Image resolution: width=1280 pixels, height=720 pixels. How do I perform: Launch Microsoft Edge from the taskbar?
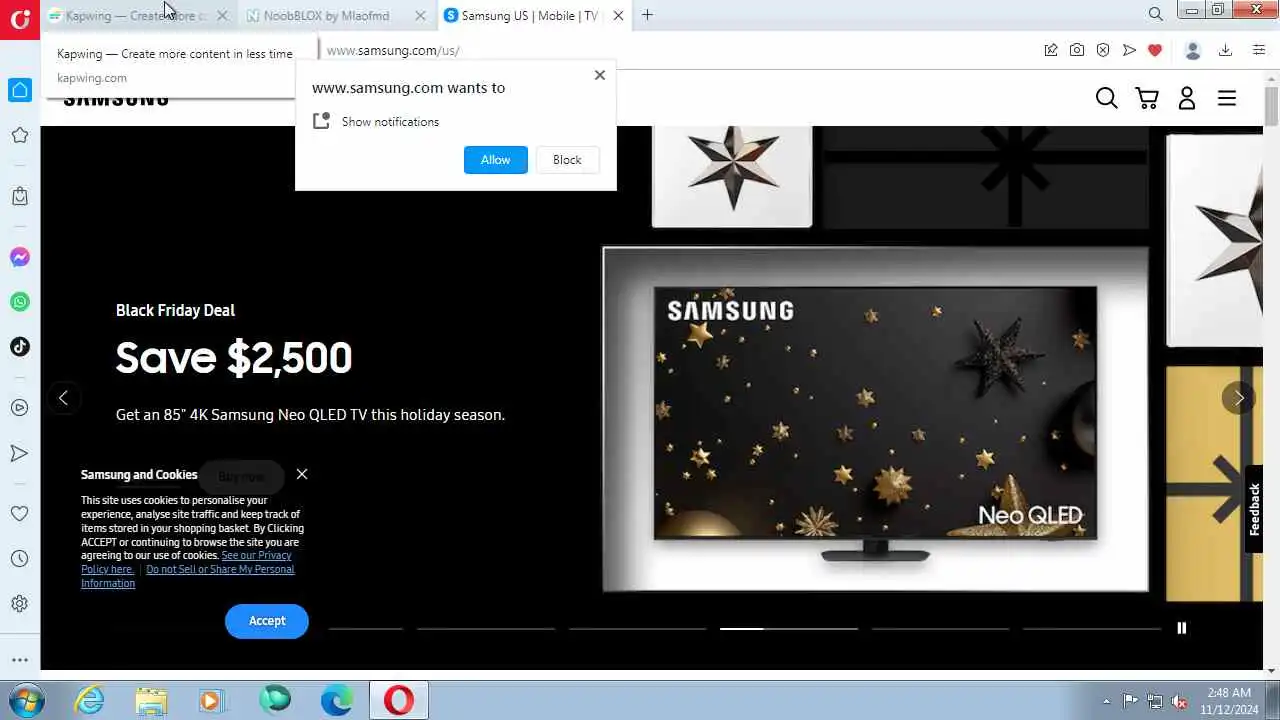click(337, 700)
